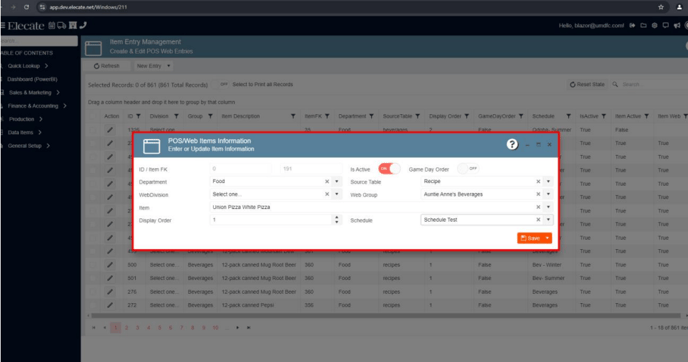Open the settings gear in top-right header
The width and height of the screenshot is (688, 362).
pyautogui.click(x=654, y=25)
